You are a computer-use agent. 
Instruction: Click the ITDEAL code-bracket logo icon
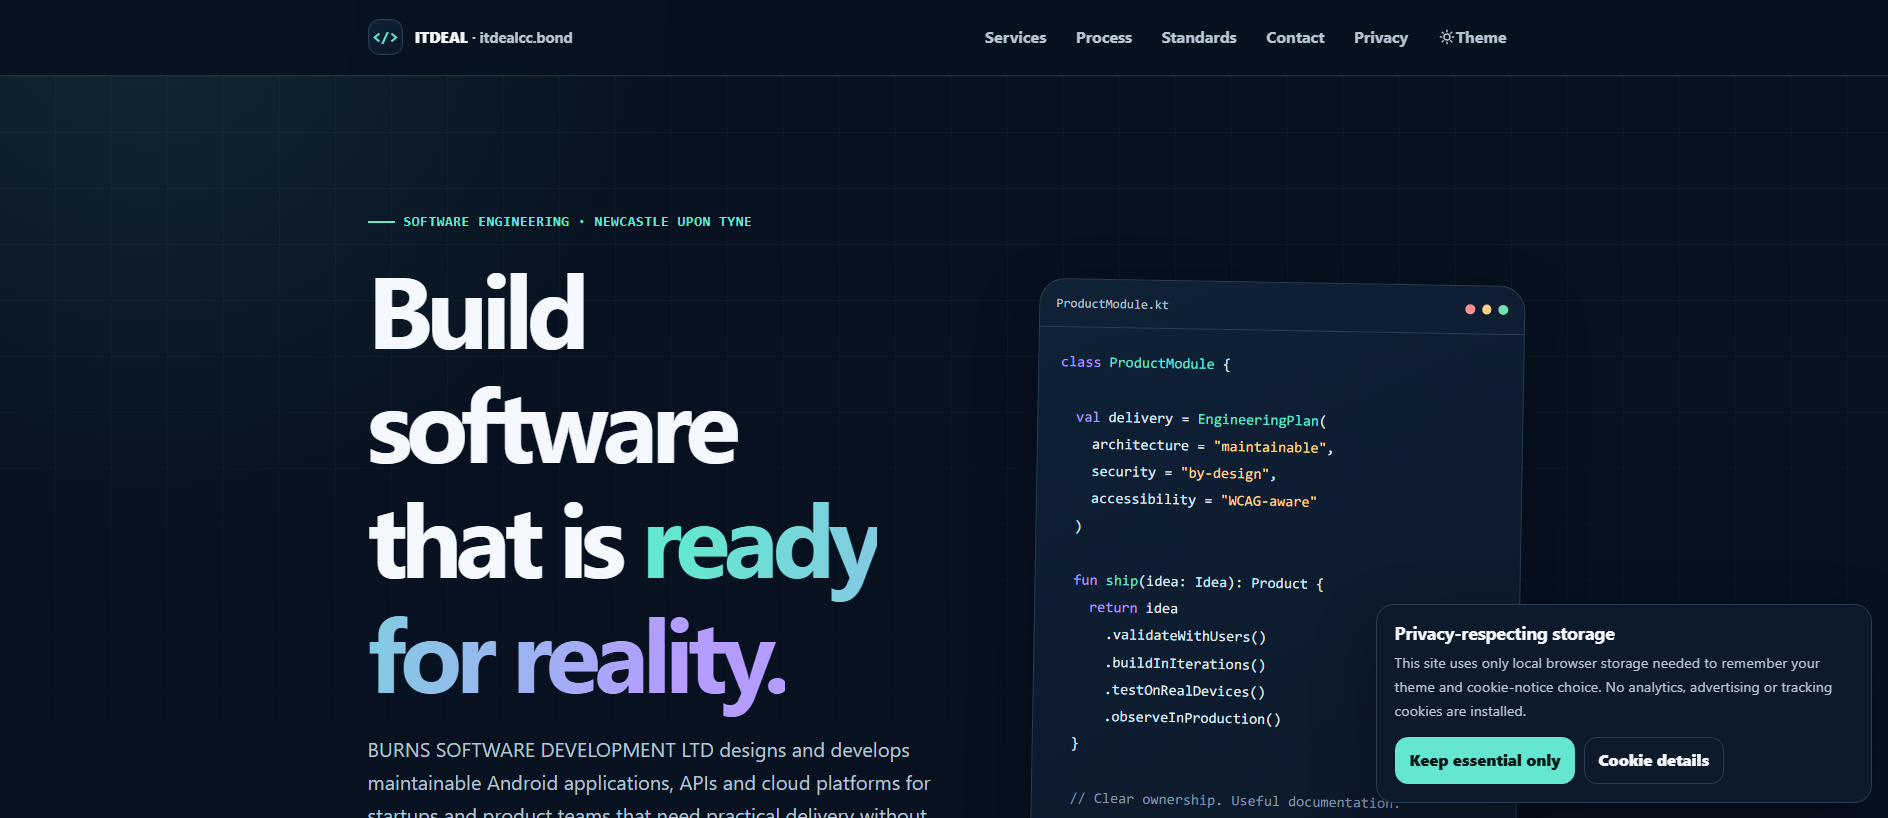[385, 37]
